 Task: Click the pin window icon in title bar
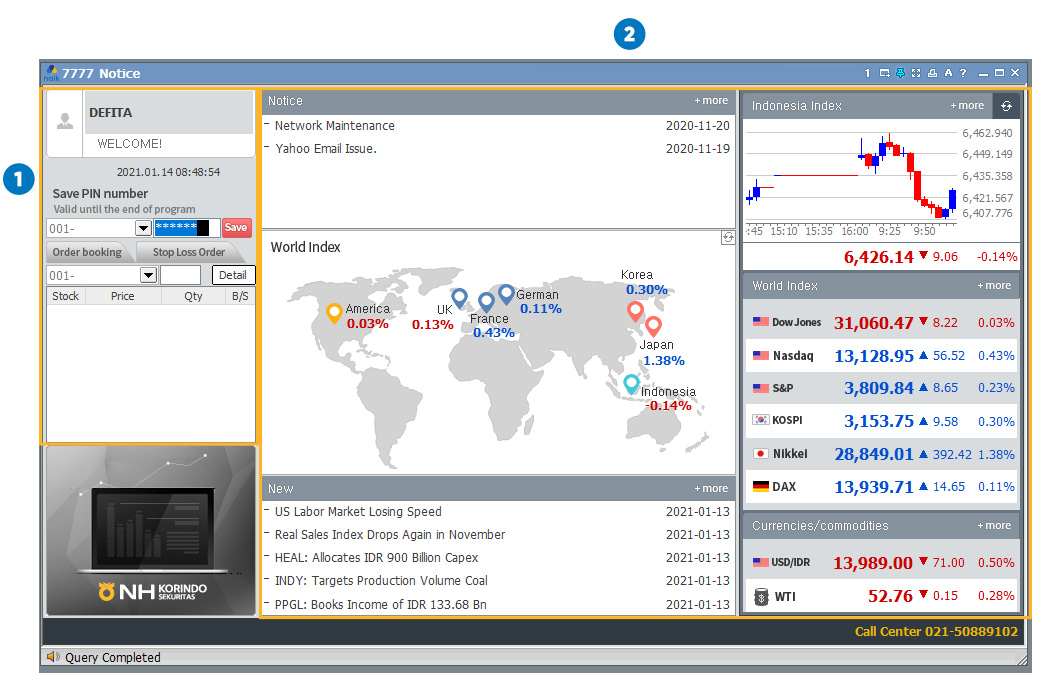tap(900, 73)
